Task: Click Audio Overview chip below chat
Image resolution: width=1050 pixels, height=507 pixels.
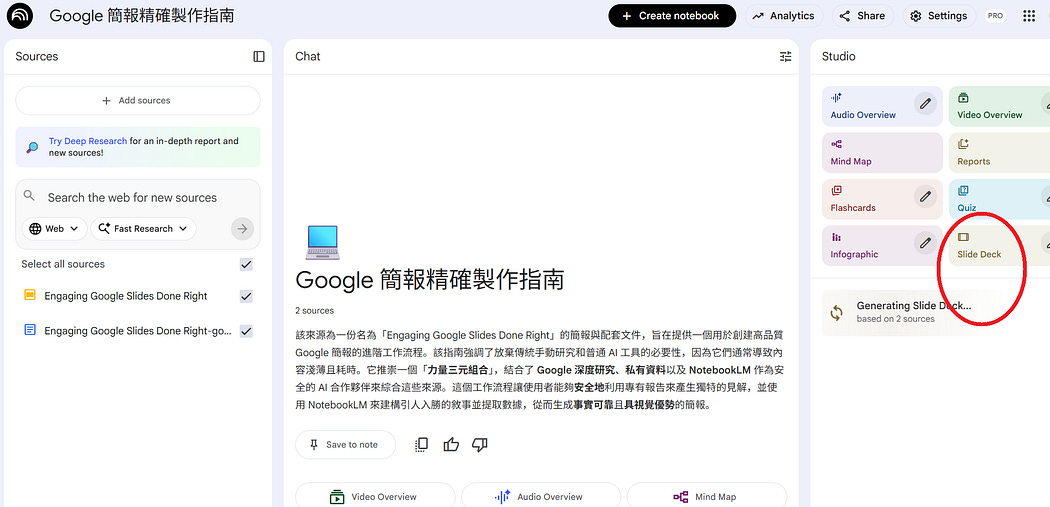Action: [540, 496]
